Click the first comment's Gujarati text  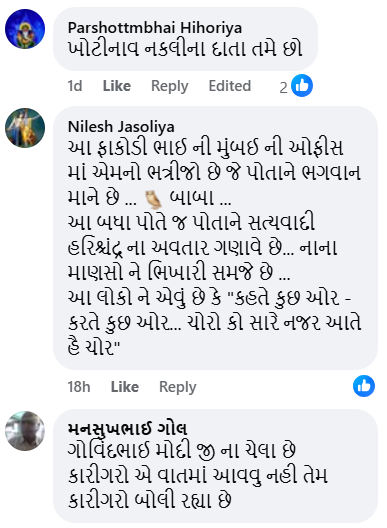pos(185,49)
